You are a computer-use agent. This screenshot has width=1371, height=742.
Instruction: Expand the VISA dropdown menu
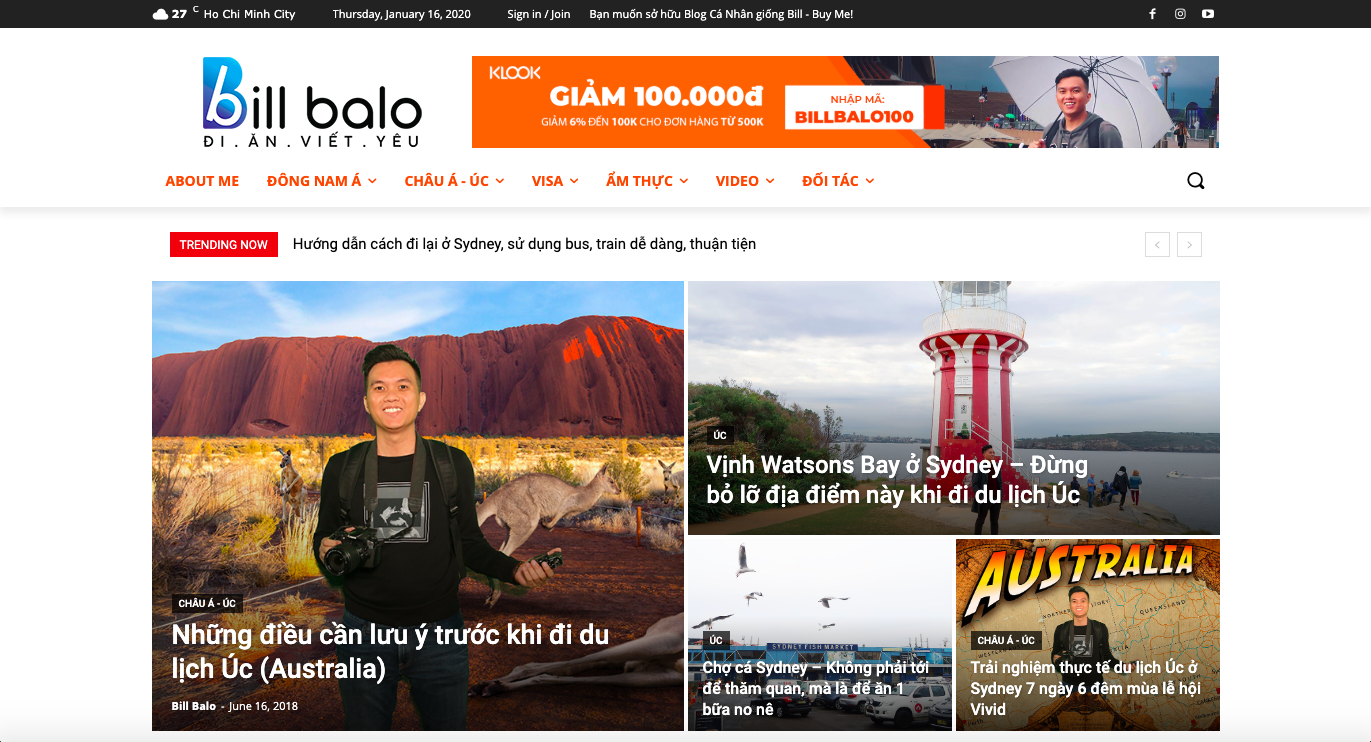(555, 181)
